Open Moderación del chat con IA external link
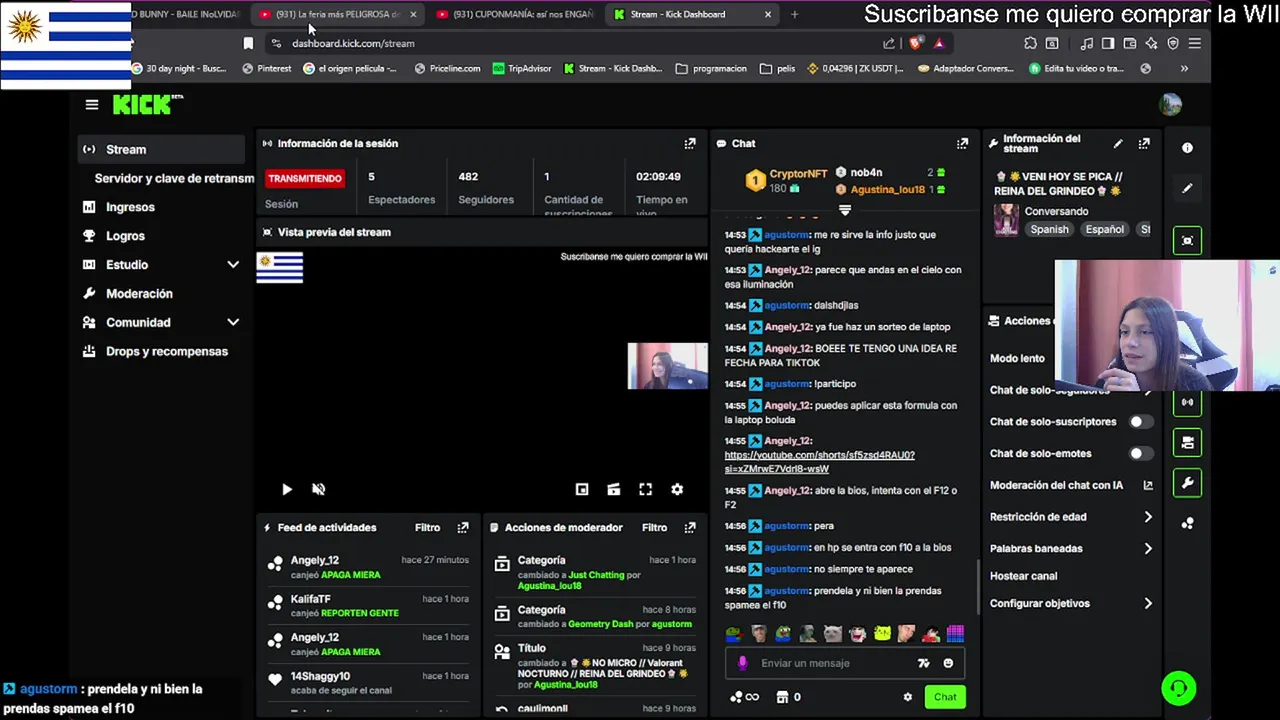This screenshot has width=1280, height=720. click(1148, 485)
